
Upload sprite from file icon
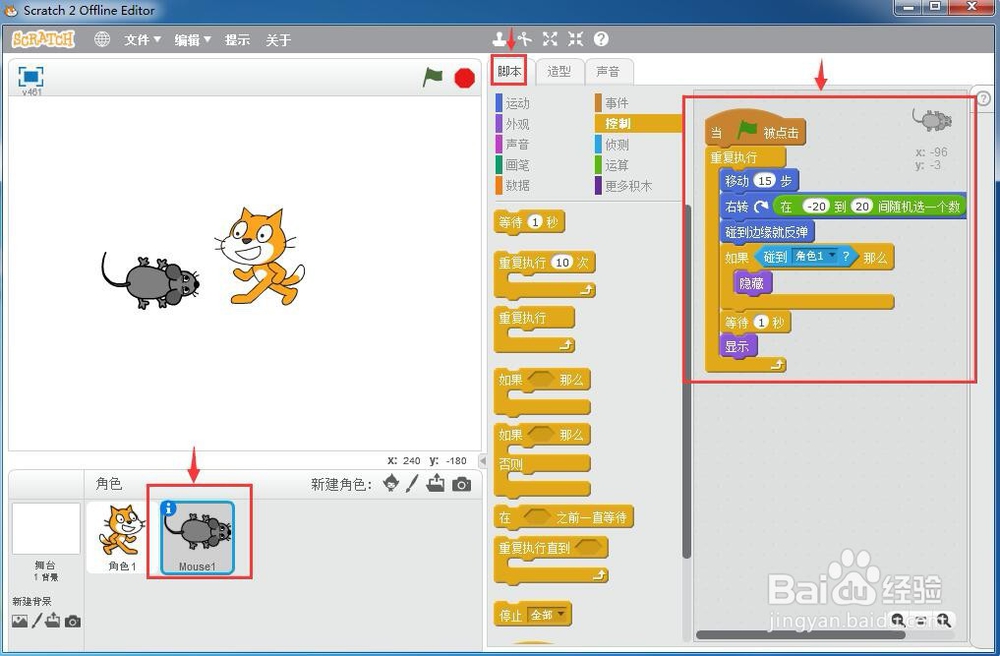pyautogui.click(x=436, y=483)
